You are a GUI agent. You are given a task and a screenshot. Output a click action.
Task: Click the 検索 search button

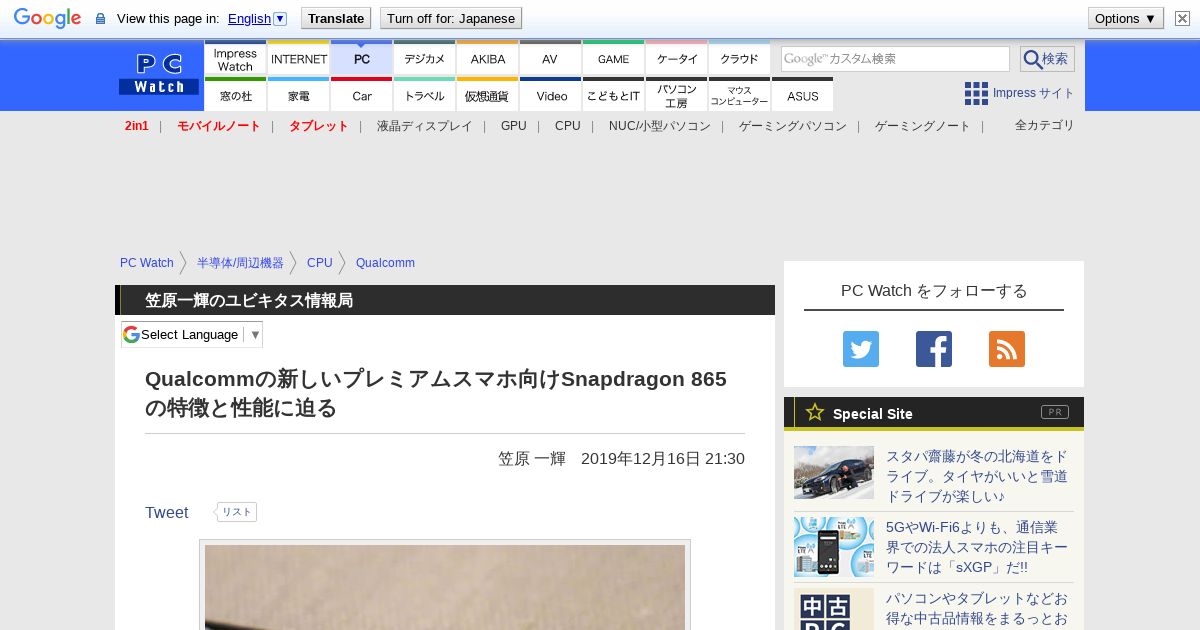(x=1047, y=59)
